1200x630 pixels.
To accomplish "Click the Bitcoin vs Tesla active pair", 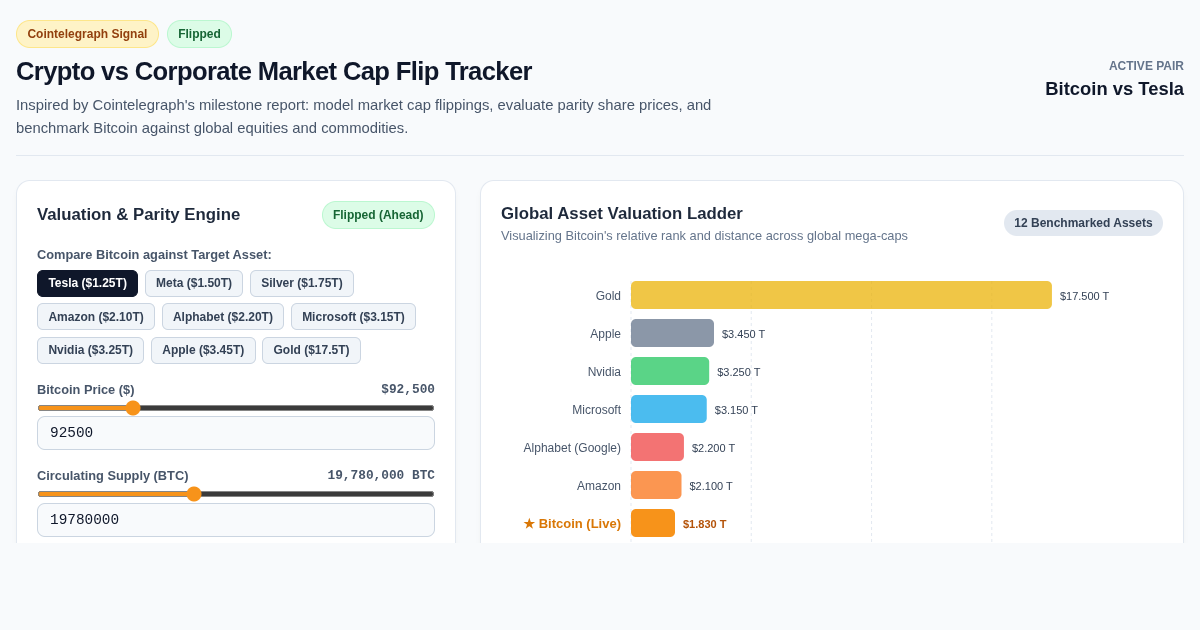I will (x=1114, y=89).
